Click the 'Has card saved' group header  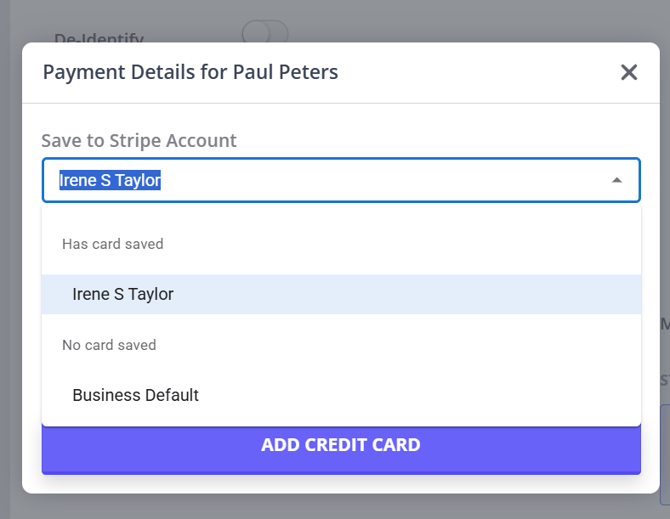(112, 244)
